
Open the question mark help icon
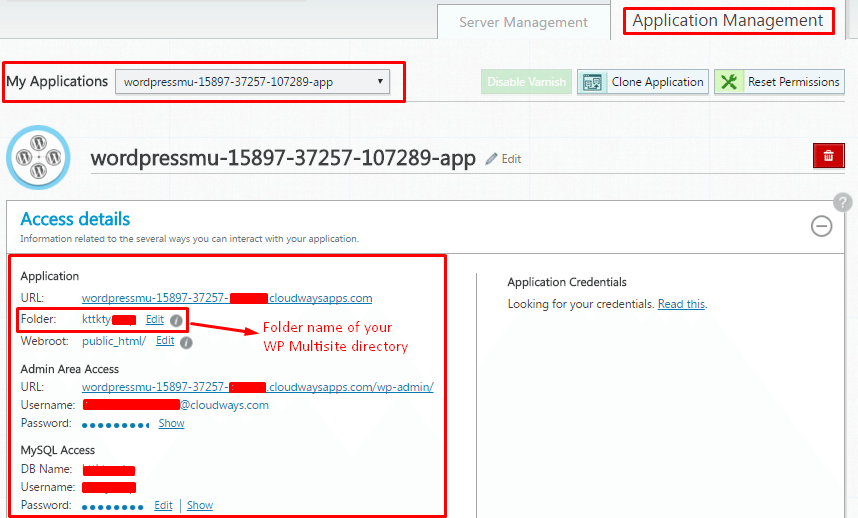pos(843,202)
